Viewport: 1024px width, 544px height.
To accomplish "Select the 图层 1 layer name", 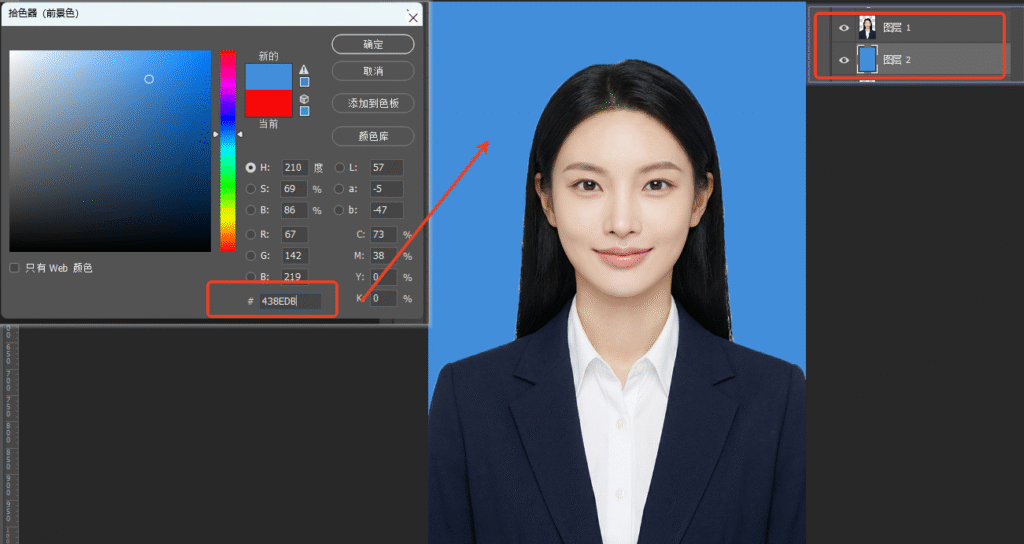I will 897,28.
